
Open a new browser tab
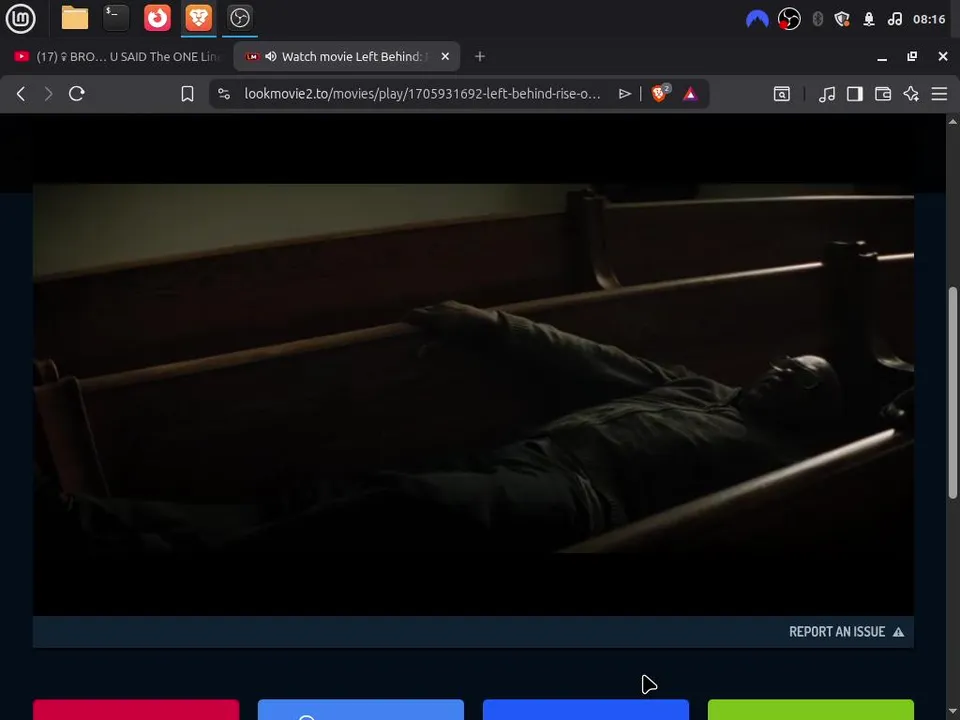point(480,56)
